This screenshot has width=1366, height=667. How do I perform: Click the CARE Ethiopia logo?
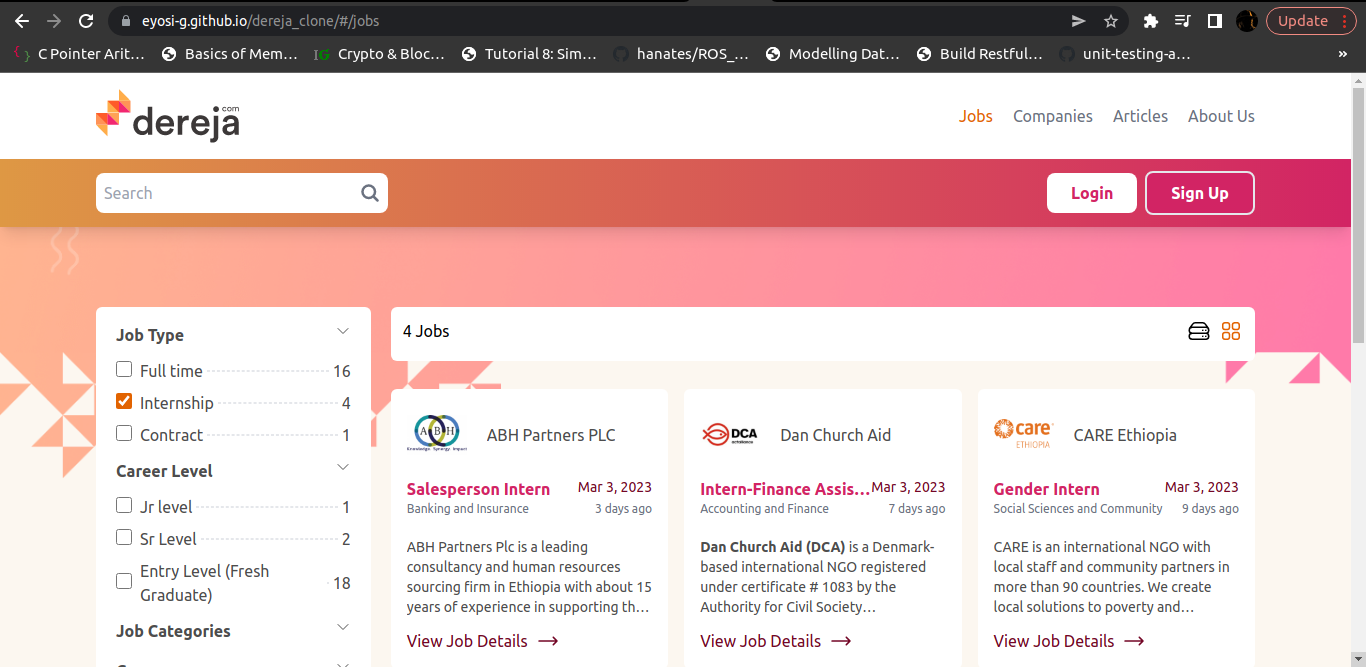1023,433
